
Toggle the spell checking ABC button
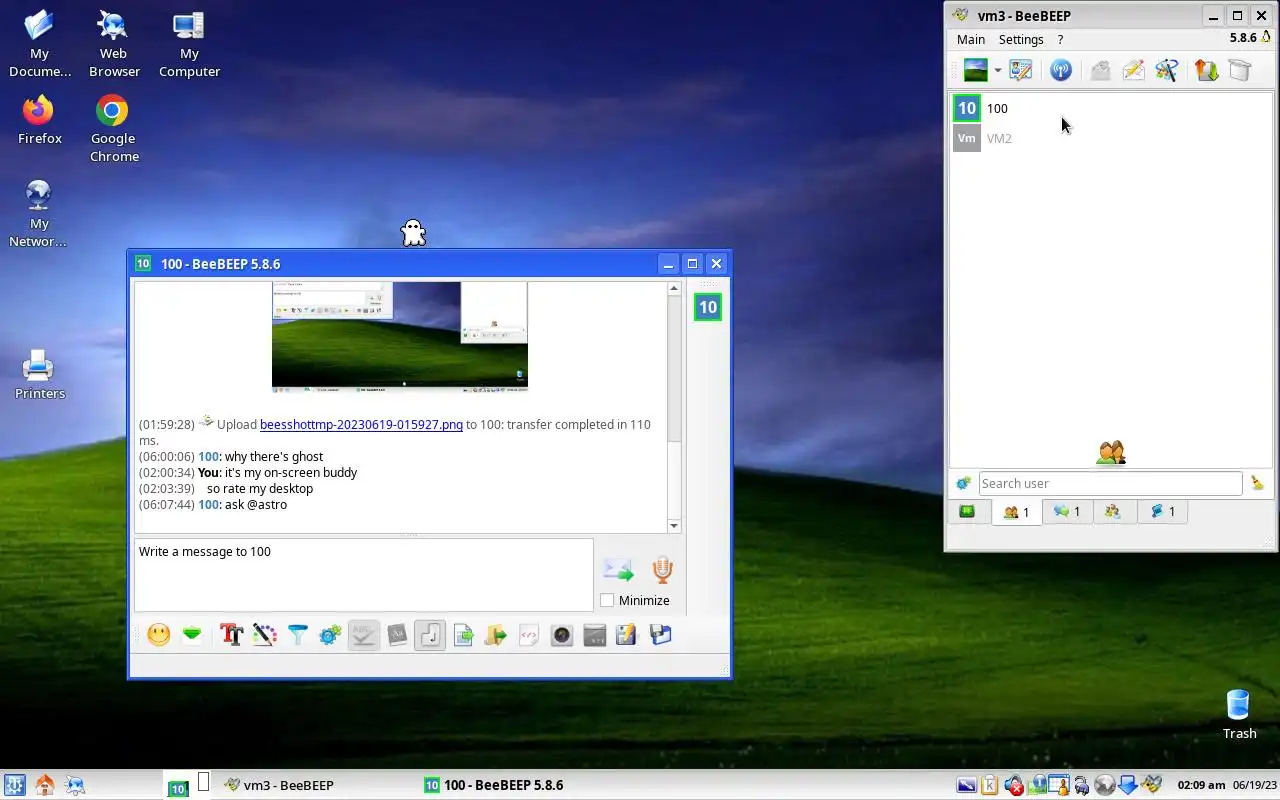coord(363,635)
